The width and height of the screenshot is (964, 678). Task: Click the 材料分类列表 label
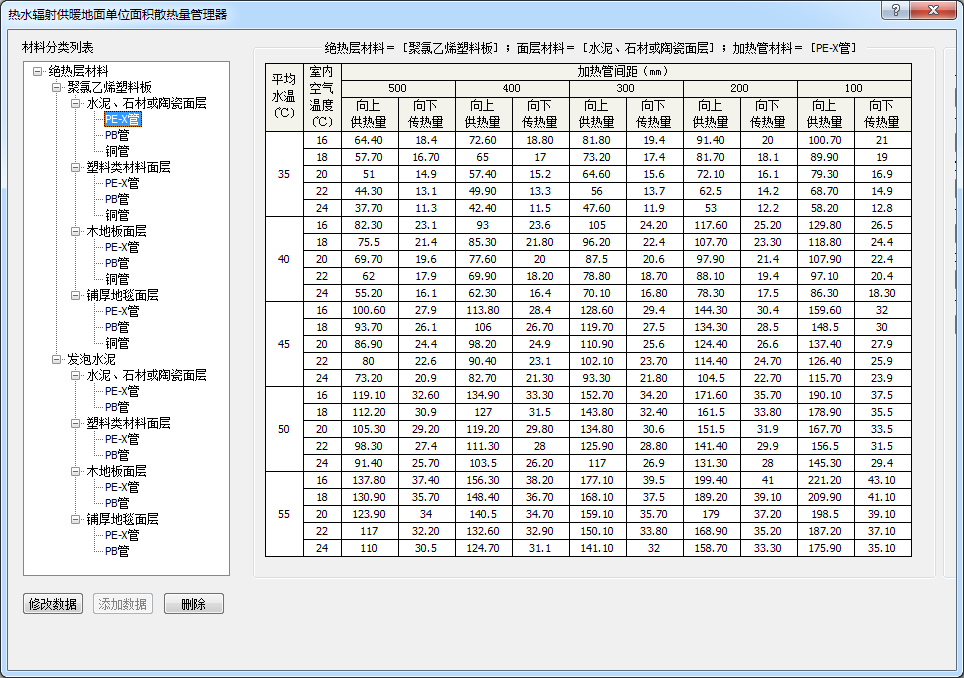(x=58, y=47)
